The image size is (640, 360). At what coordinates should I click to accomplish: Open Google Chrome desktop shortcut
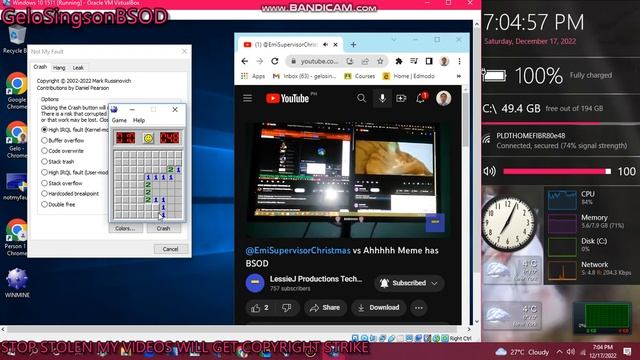(17, 91)
